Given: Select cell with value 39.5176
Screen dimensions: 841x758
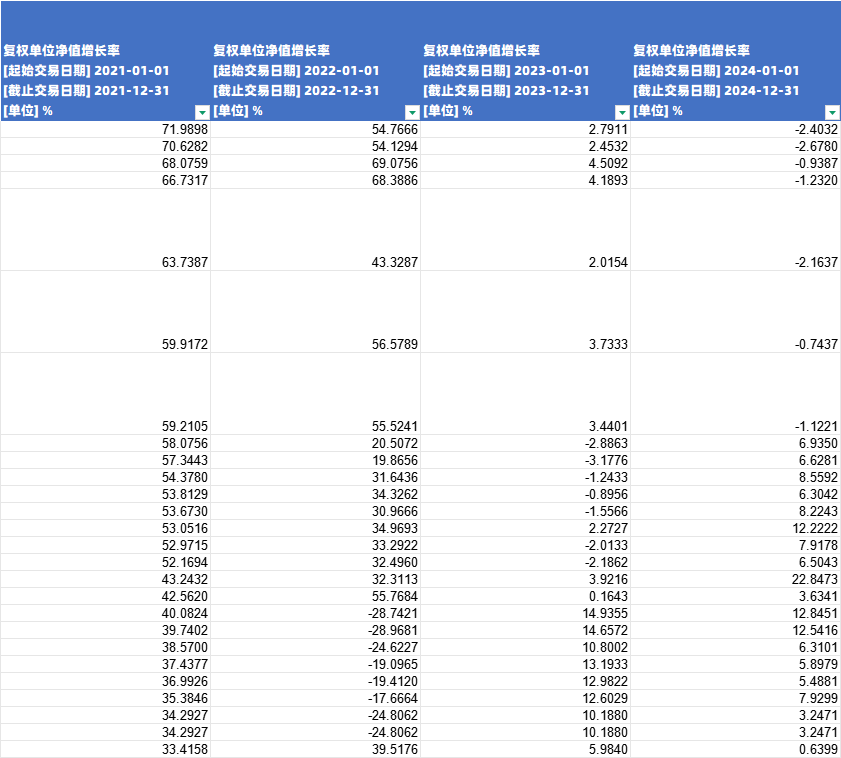Looking at the screenshot, I should (315, 749).
